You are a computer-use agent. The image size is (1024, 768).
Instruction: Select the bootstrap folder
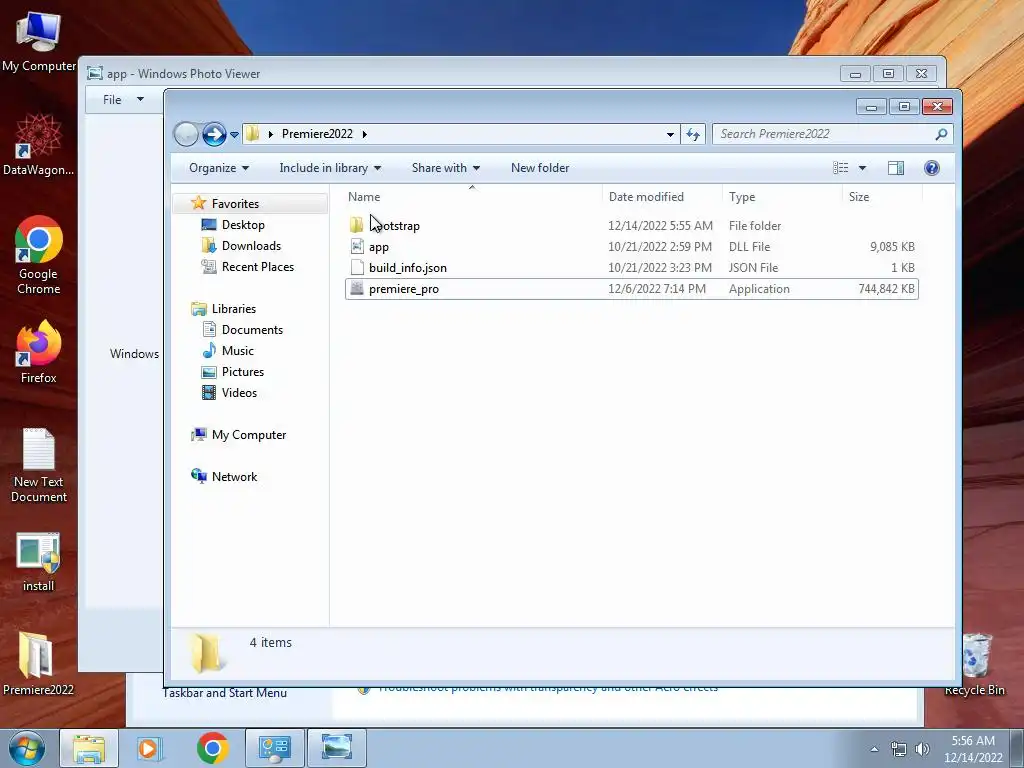pyautogui.click(x=632, y=226)
